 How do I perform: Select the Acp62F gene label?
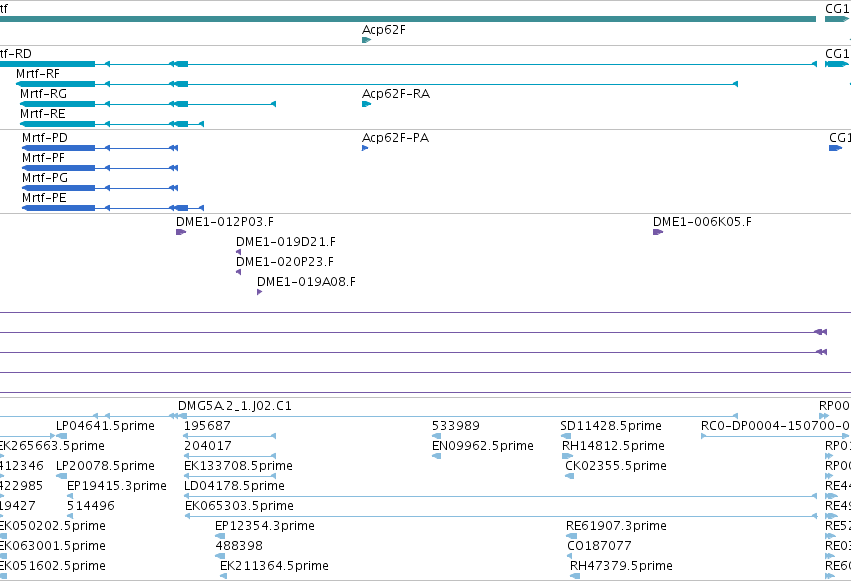[x=384, y=30]
